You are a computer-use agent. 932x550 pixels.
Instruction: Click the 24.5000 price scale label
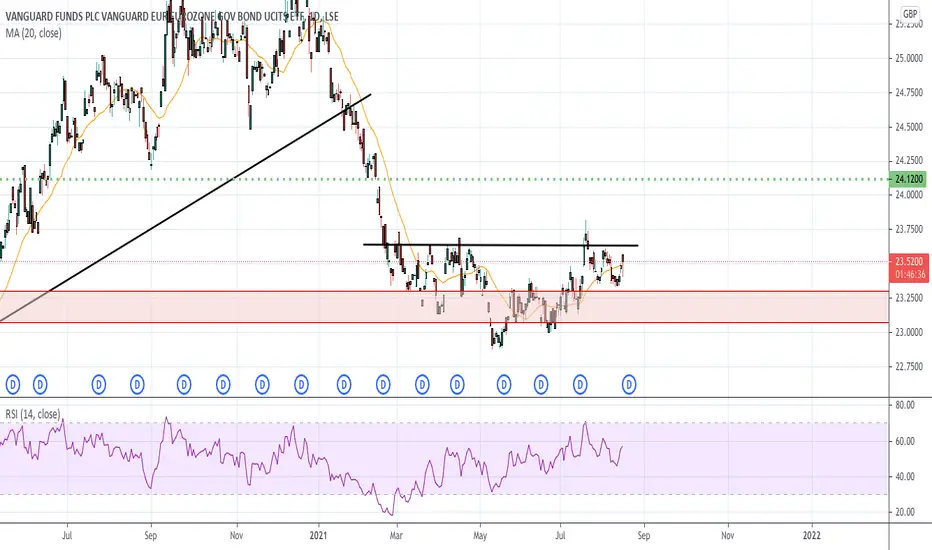click(909, 127)
